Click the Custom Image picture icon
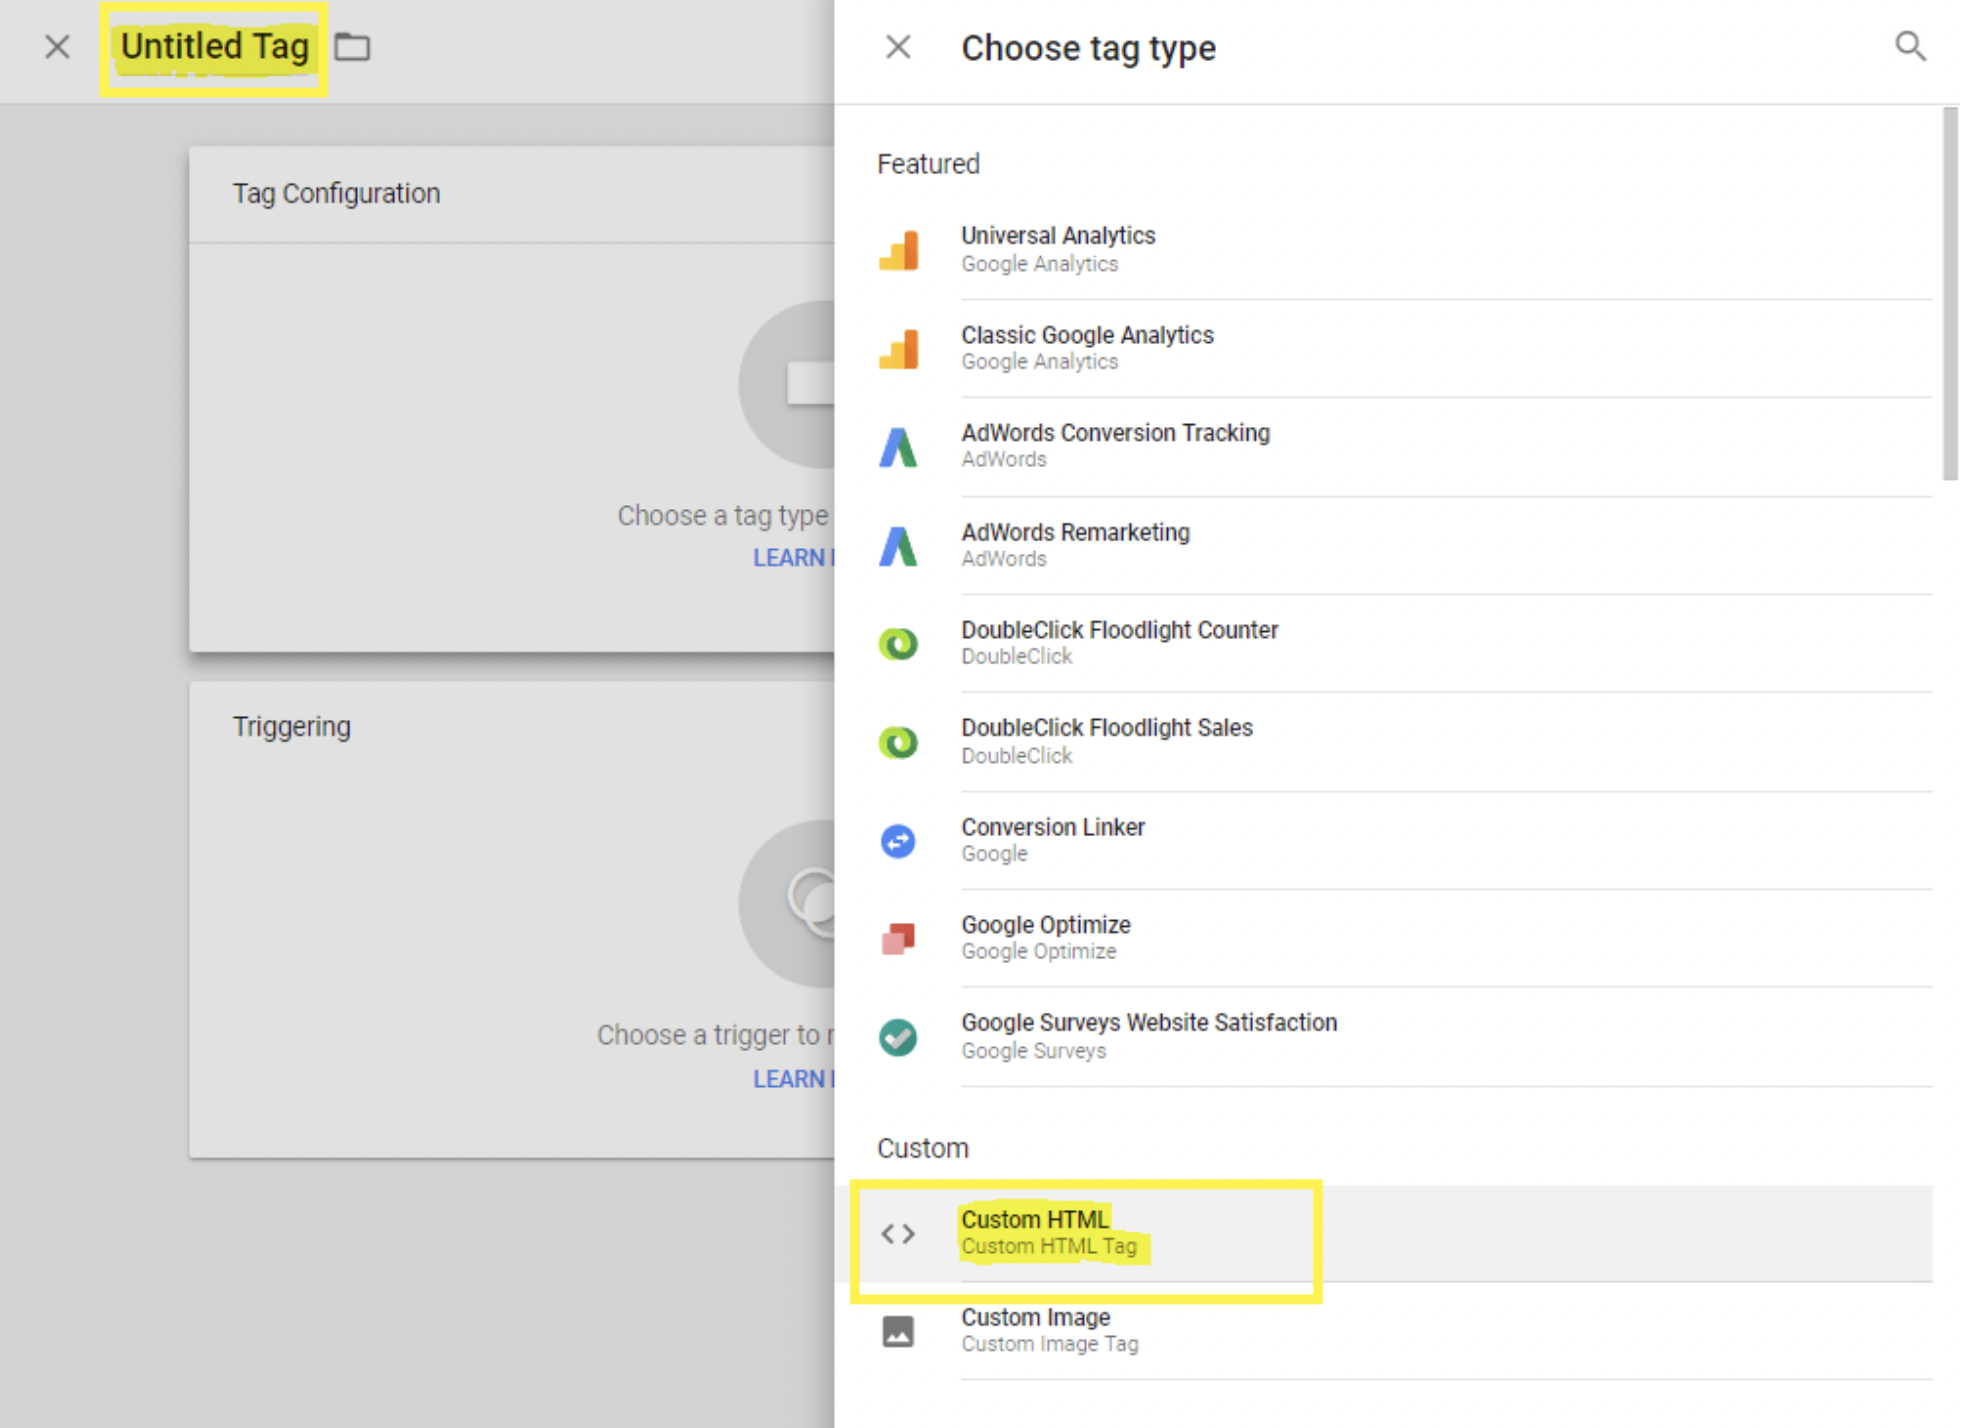This screenshot has width=1964, height=1428. click(898, 1332)
